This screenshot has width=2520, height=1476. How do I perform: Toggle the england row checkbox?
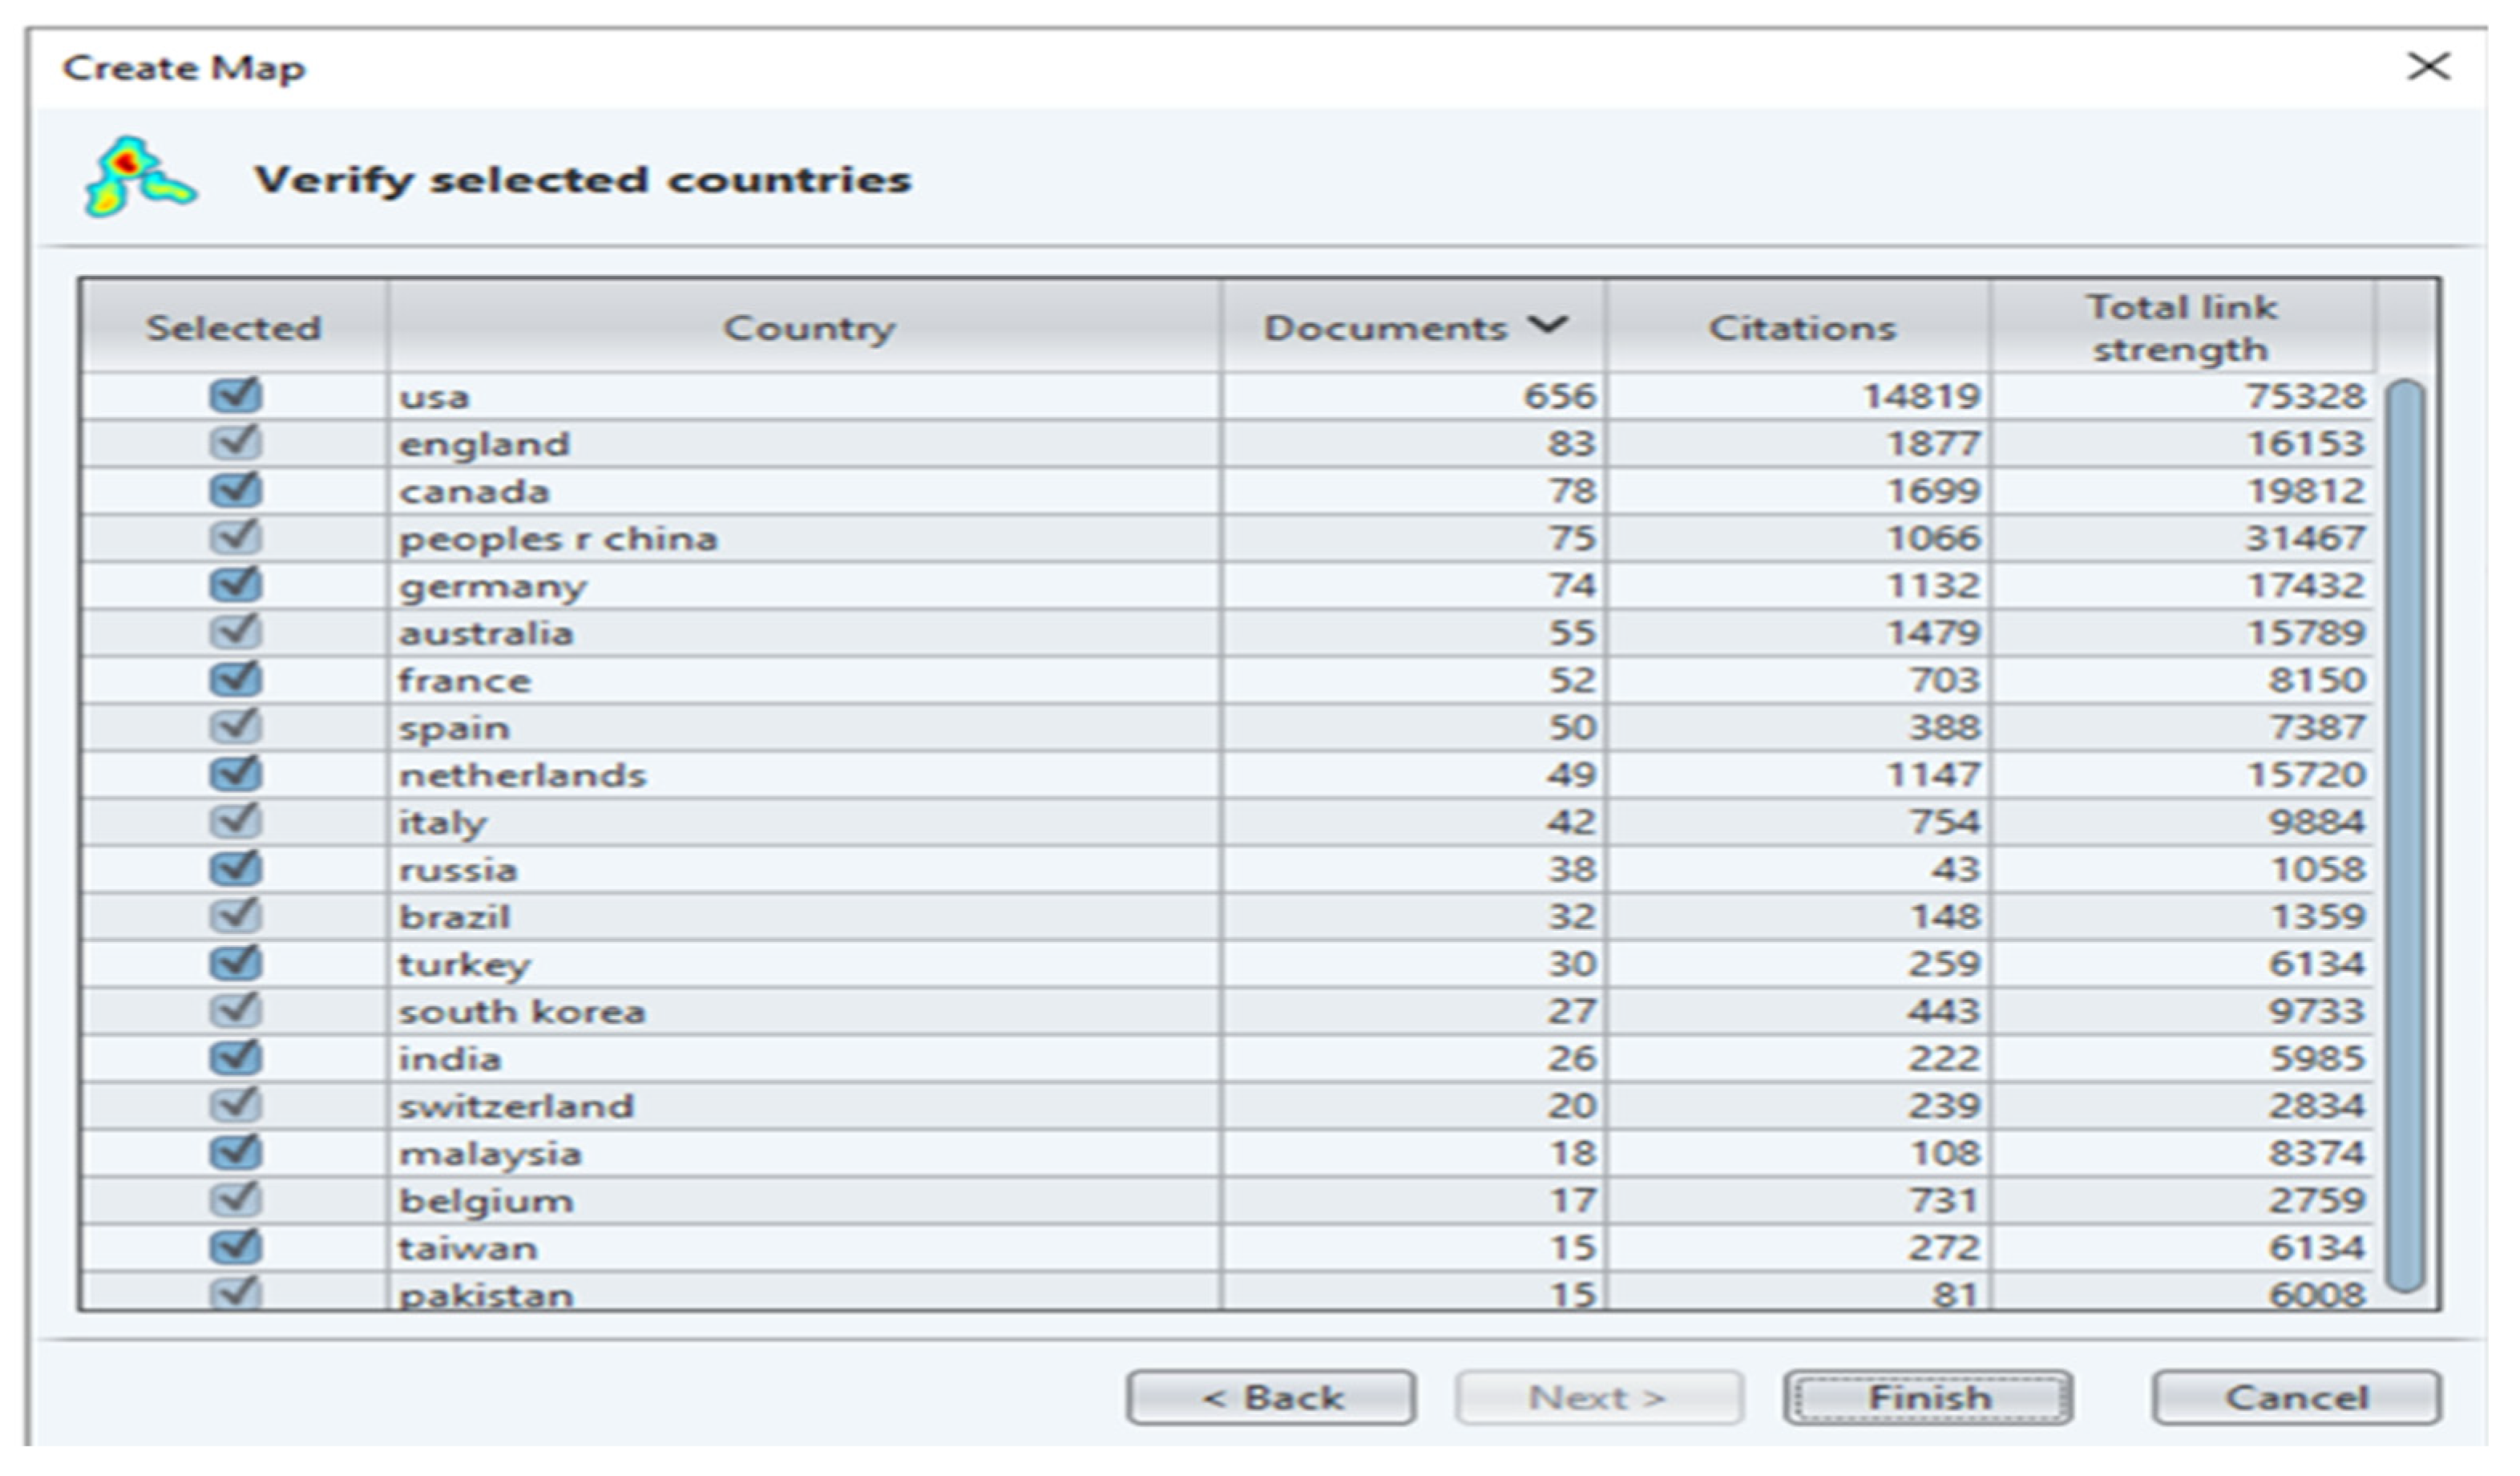pos(236,442)
